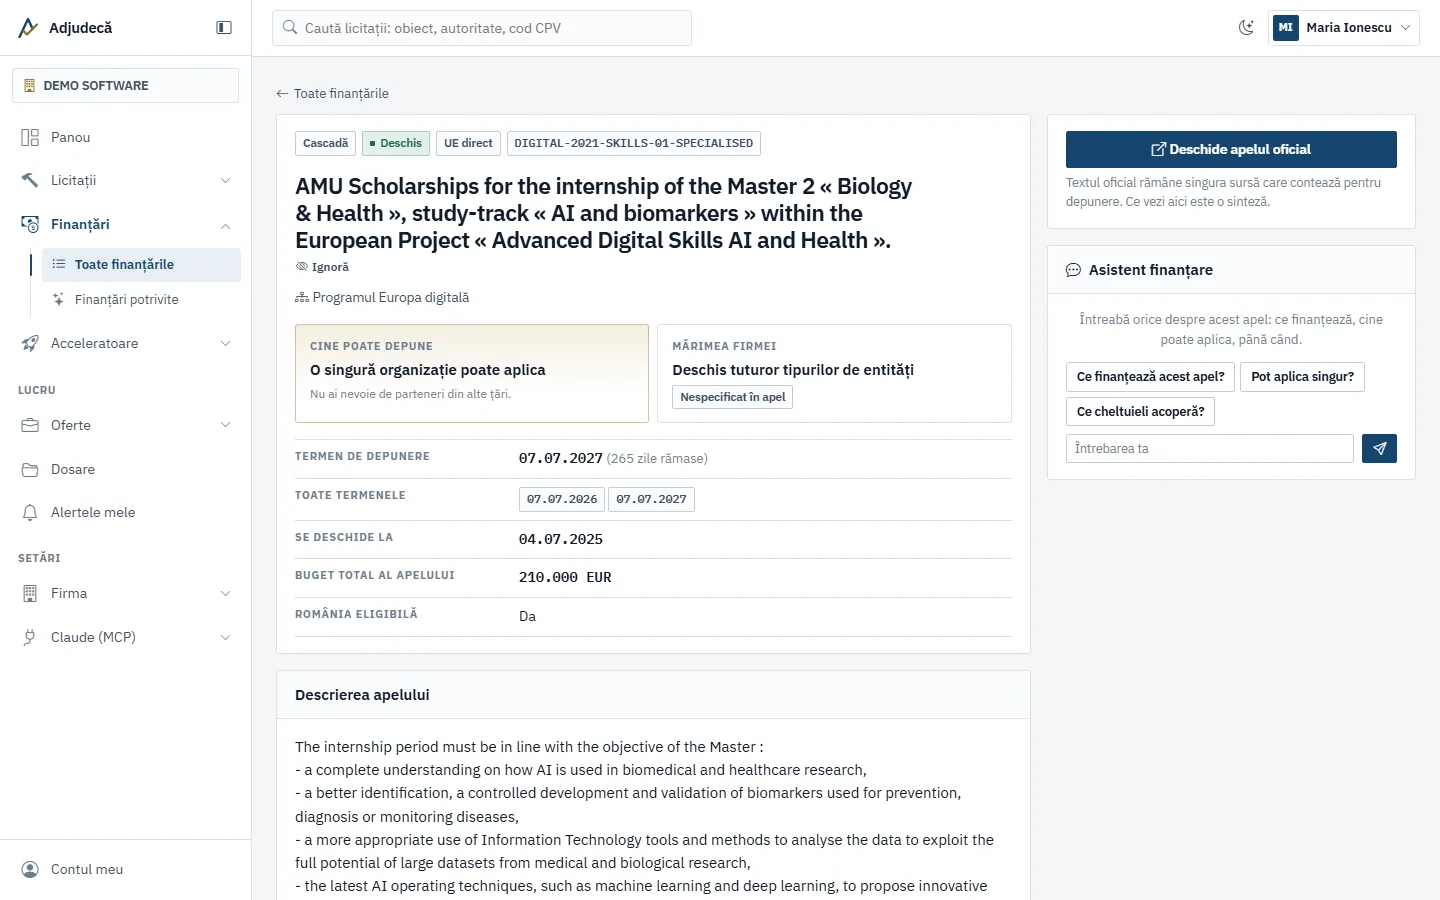Open the DEMO SOFTWARE company selector
This screenshot has height=900, width=1440.
point(125,86)
